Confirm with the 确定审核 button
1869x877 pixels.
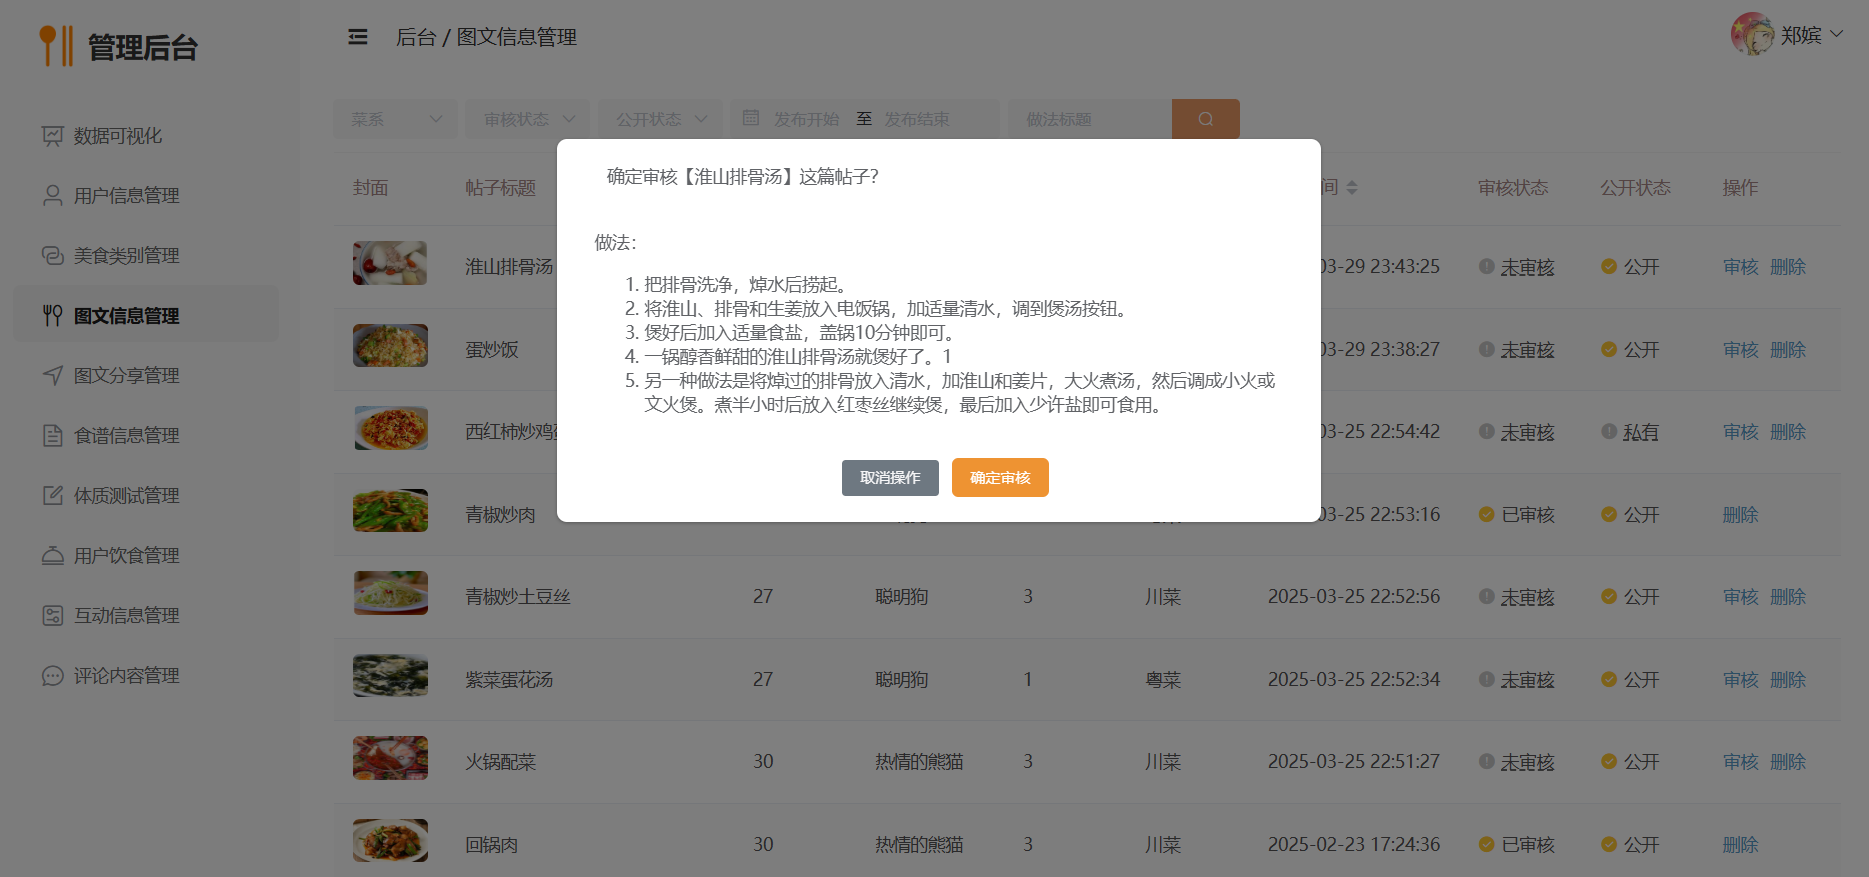(1000, 478)
